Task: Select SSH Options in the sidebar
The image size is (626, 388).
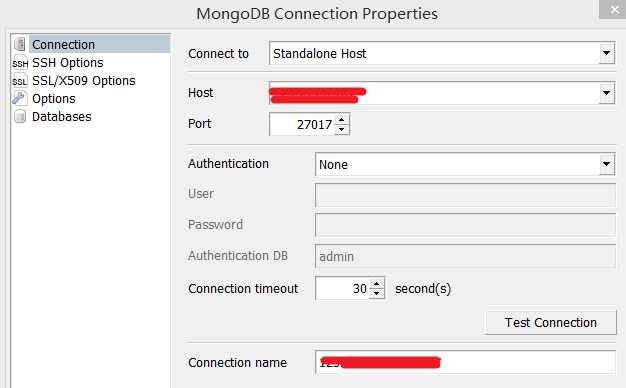Action: point(67,63)
